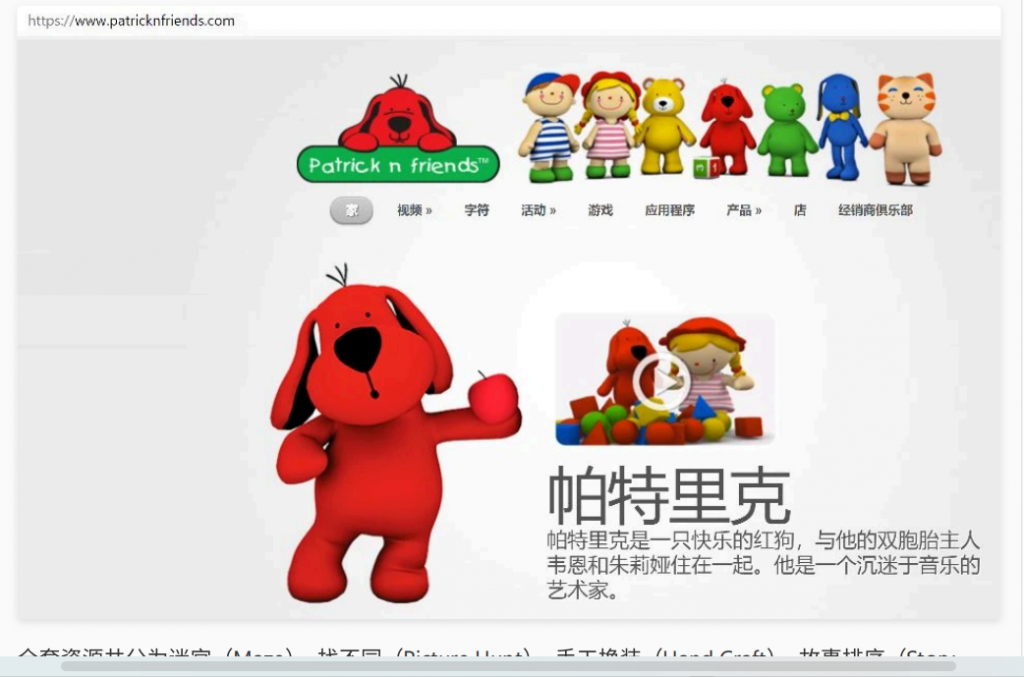The width and height of the screenshot is (1024, 677).
Task: Expand the 产品 menu
Action: (x=744, y=210)
